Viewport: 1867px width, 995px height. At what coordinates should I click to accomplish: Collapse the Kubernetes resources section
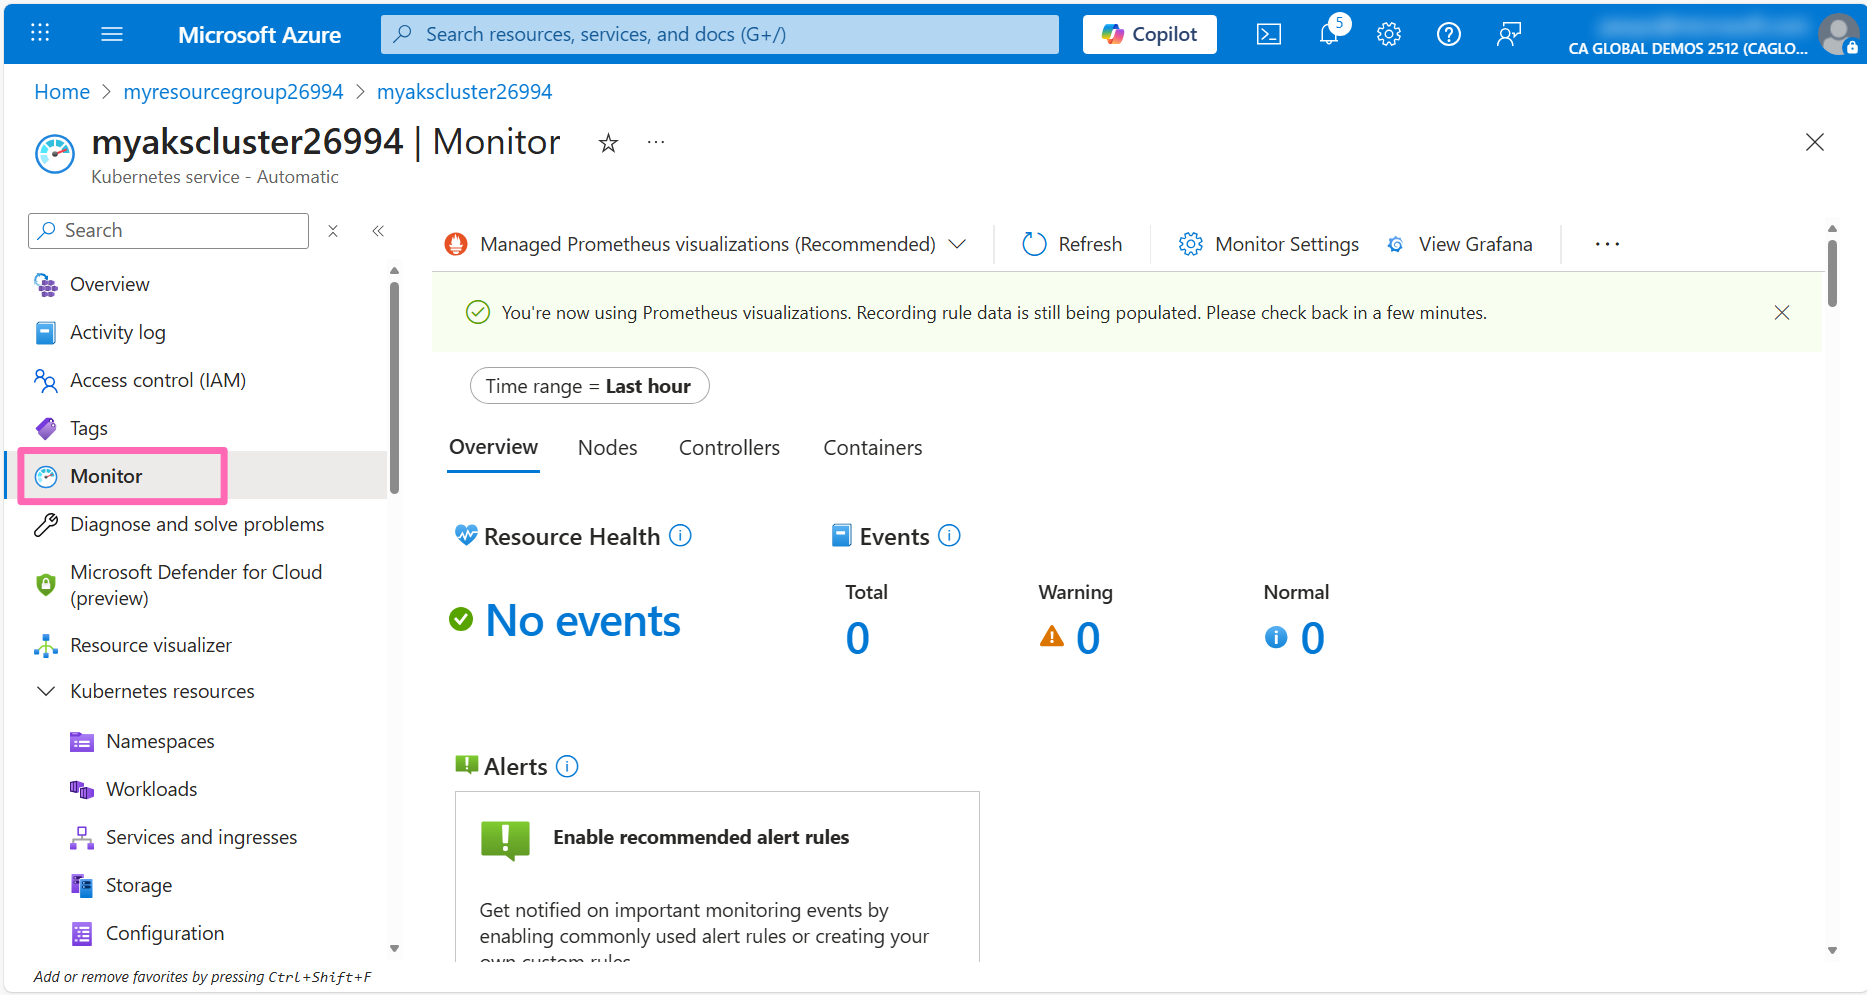click(45, 690)
